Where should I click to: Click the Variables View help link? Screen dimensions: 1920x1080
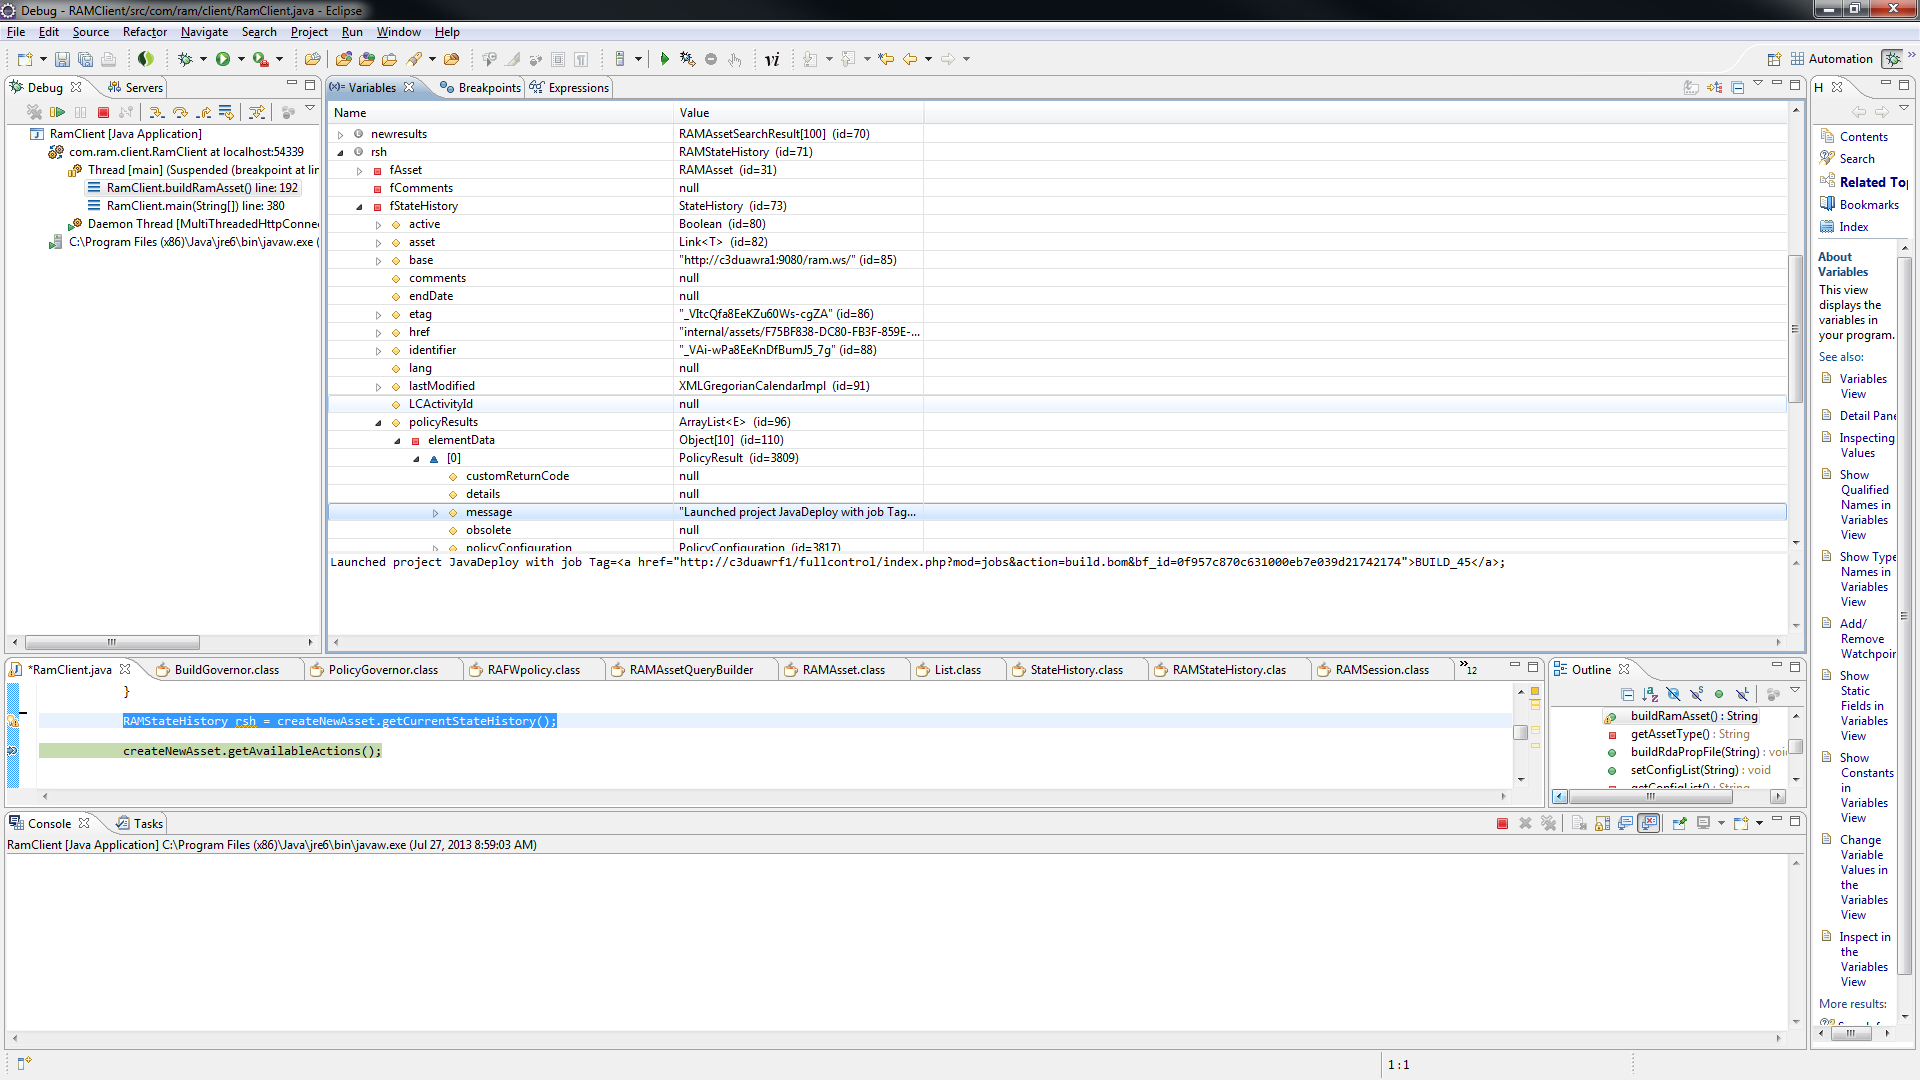1863,386
